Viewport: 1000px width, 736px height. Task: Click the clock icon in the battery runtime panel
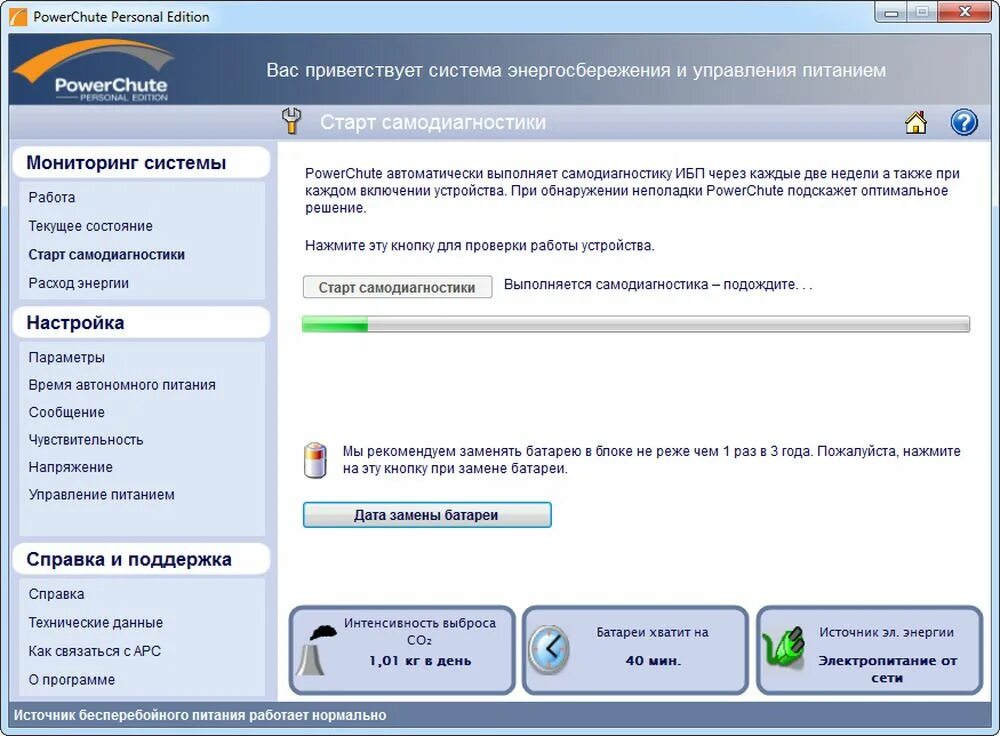tap(548, 650)
